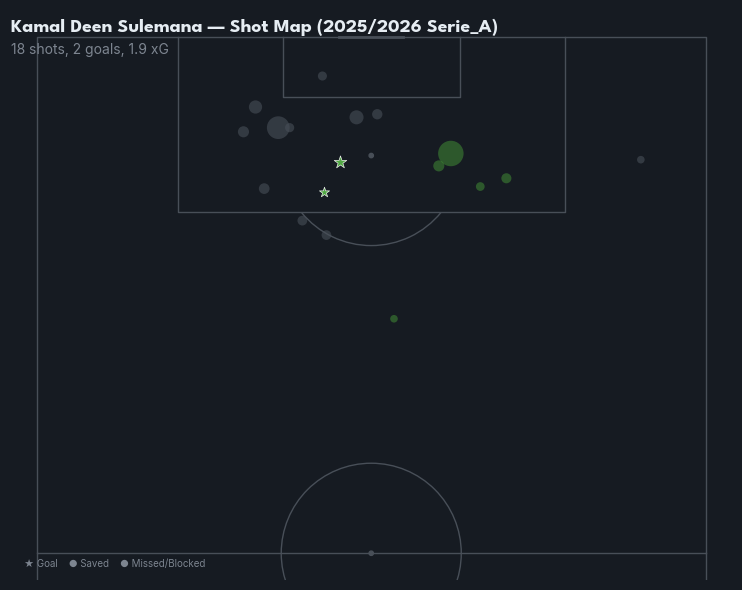The width and height of the screenshot is (742, 590).
Task: Click the "18 shots, 2 goals, 1.9 xG" subtitle
Action: pos(90,48)
